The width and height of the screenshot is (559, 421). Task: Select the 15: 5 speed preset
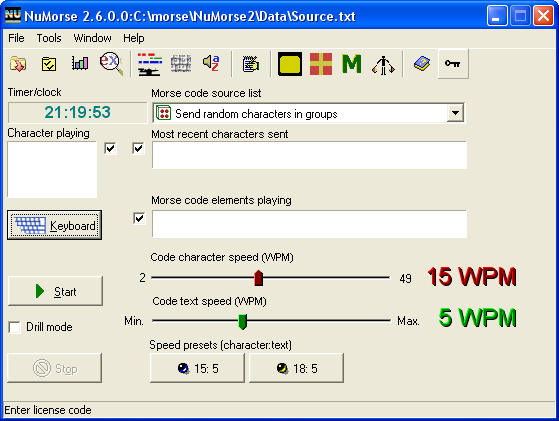(198, 368)
